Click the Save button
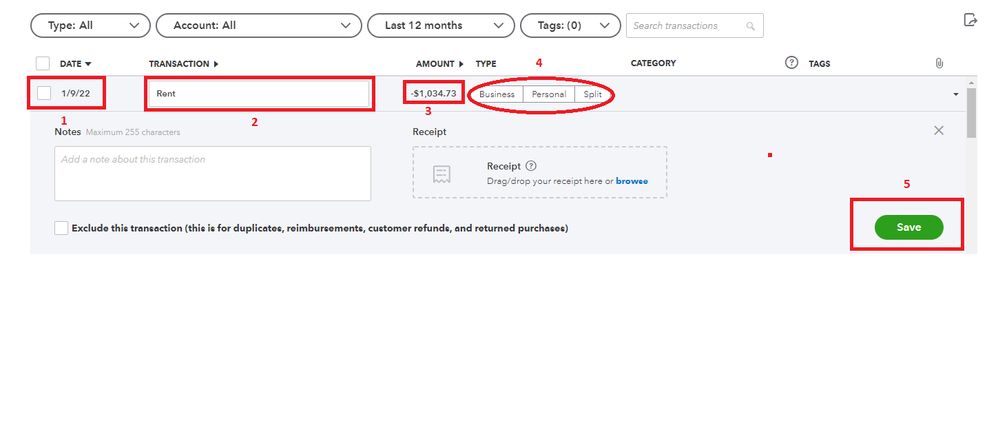 tap(909, 227)
